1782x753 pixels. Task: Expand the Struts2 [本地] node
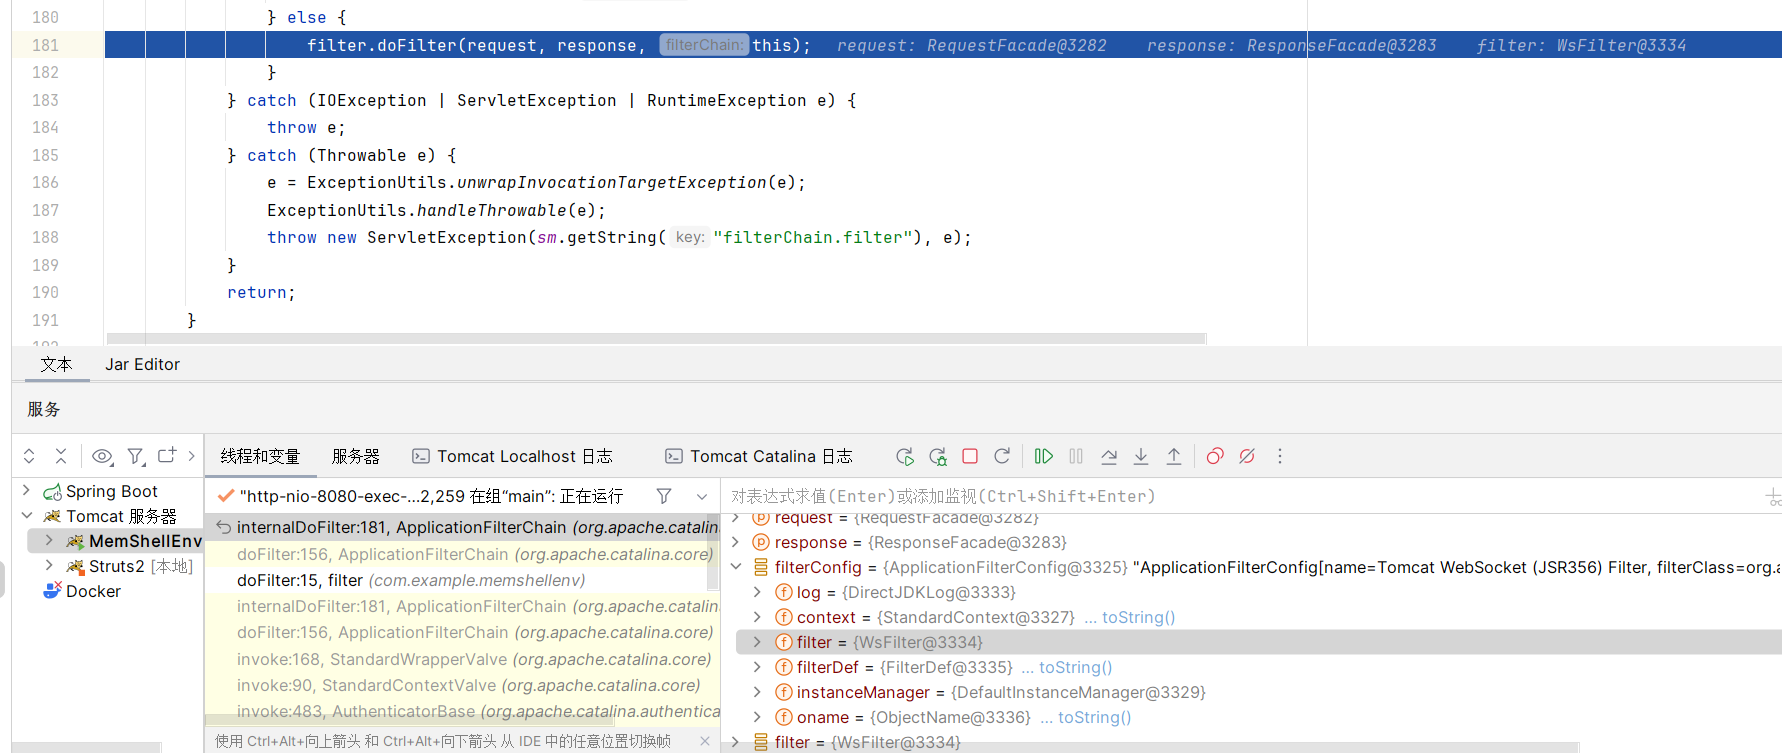[x=49, y=566]
